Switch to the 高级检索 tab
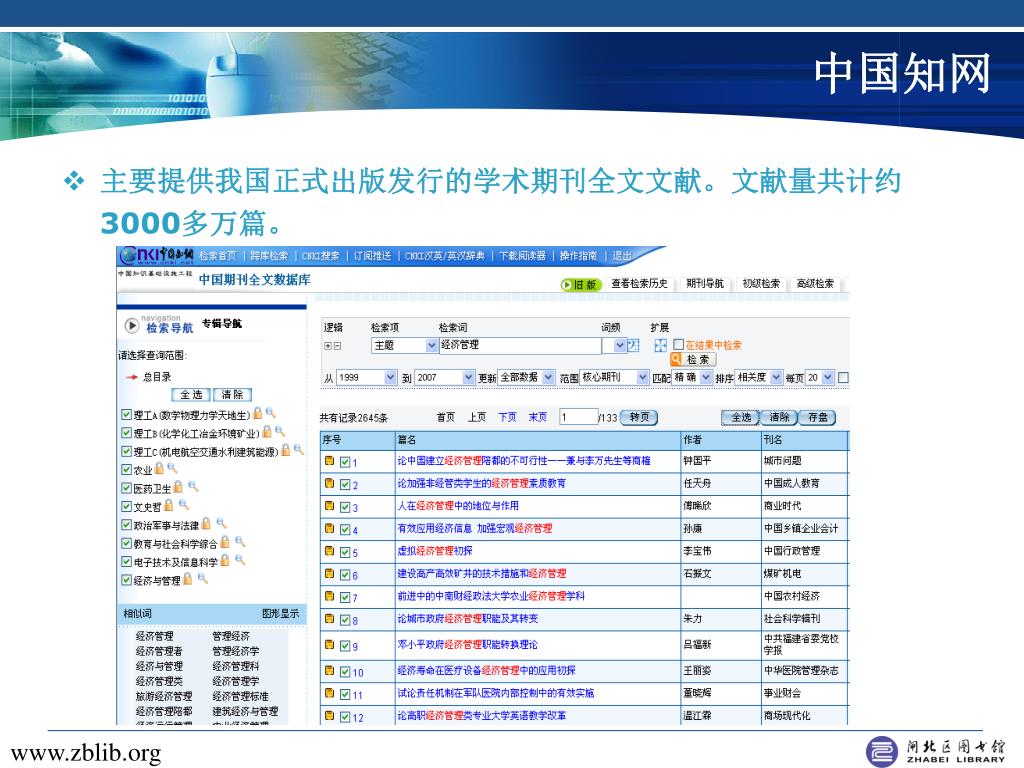1024x768 pixels. point(815,283)
